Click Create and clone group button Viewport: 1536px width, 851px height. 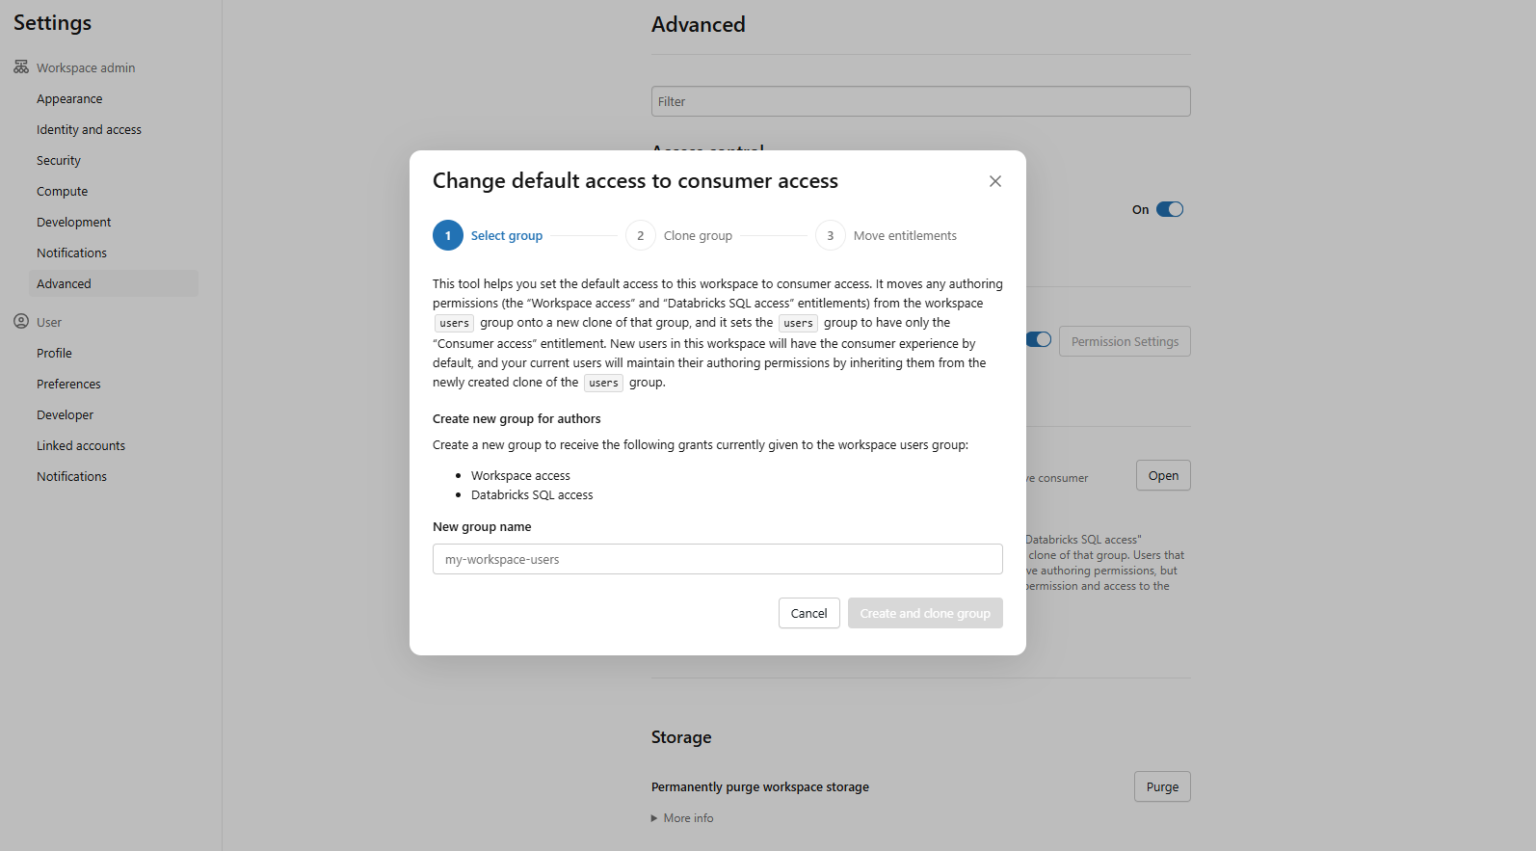[925, 613]
